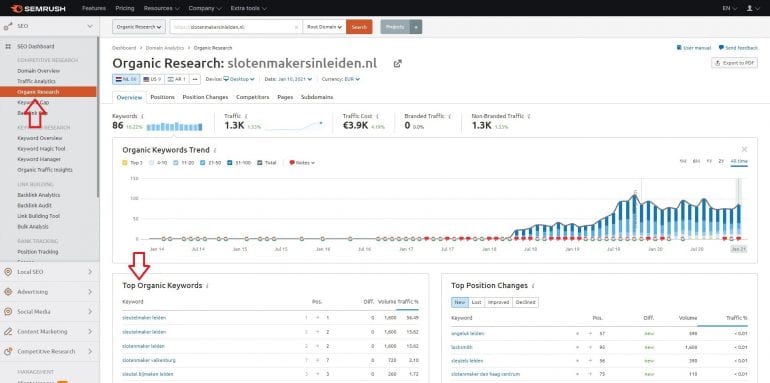Toggle the 21-50 legend checkbox

(202, 163)
